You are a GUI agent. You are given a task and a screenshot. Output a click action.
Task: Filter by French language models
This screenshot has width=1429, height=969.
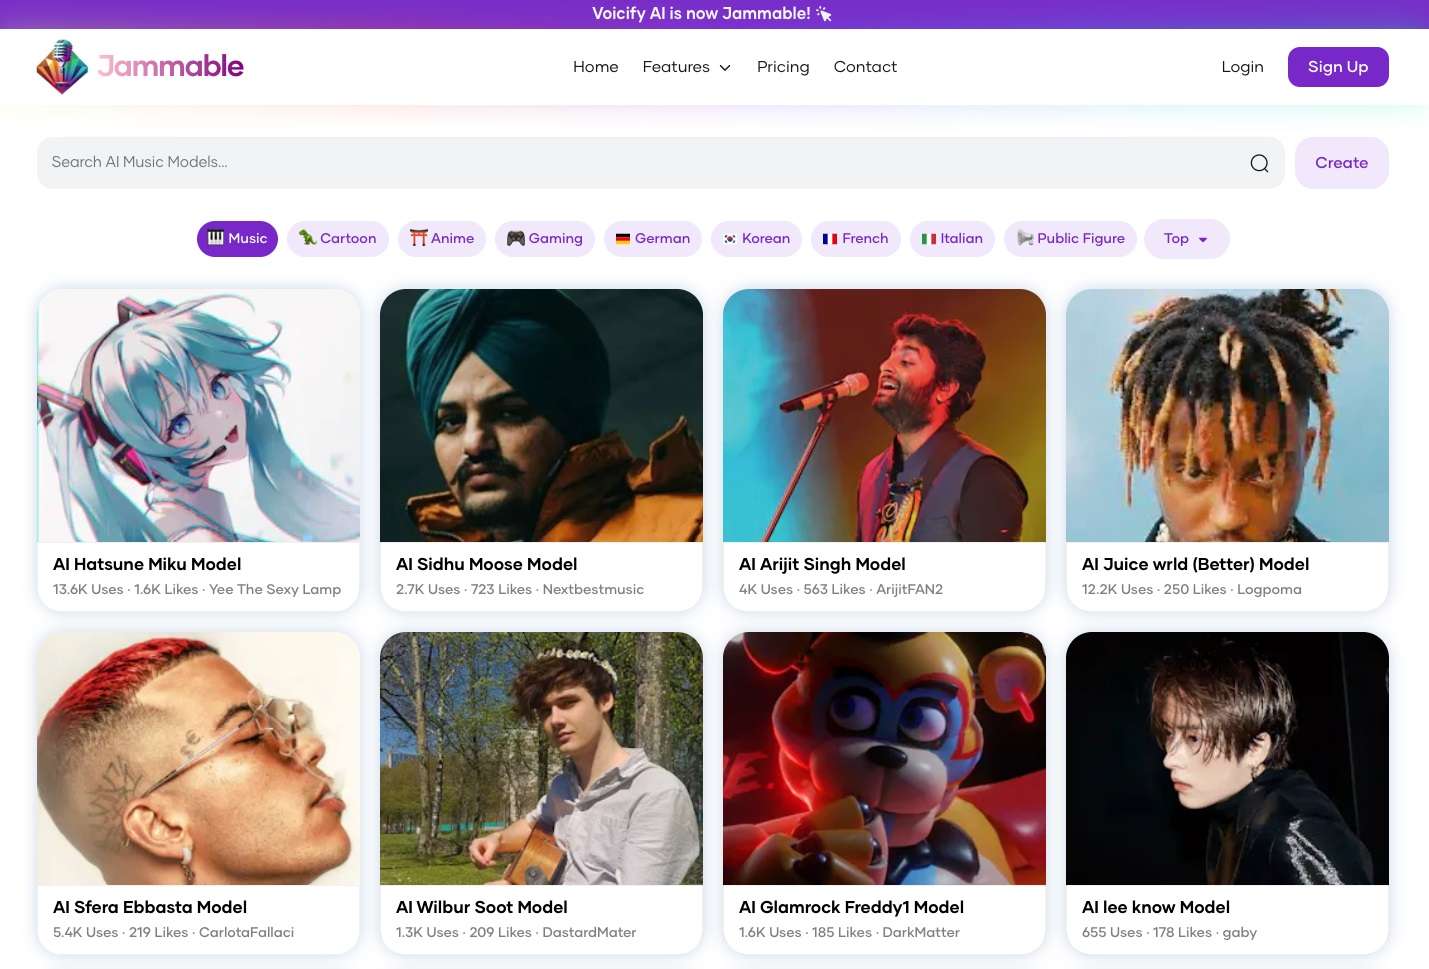(855, 239)
